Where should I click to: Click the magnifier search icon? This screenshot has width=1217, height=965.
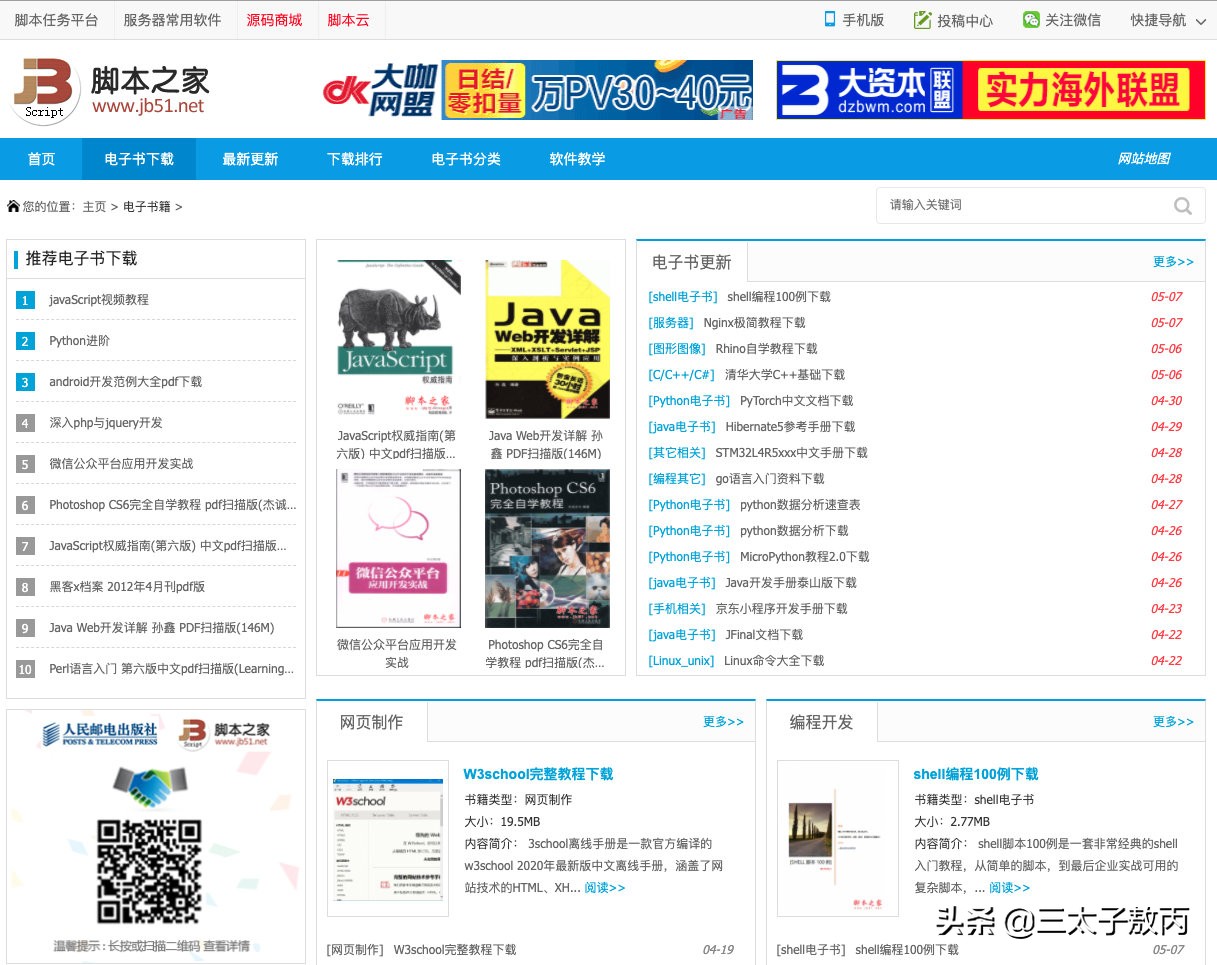[1183, 206]
